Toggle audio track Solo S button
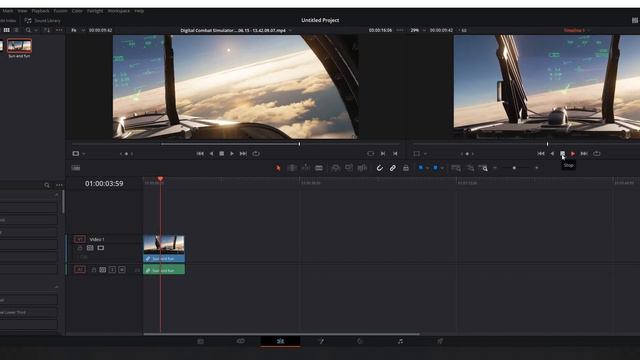 [x=112, y=270]
